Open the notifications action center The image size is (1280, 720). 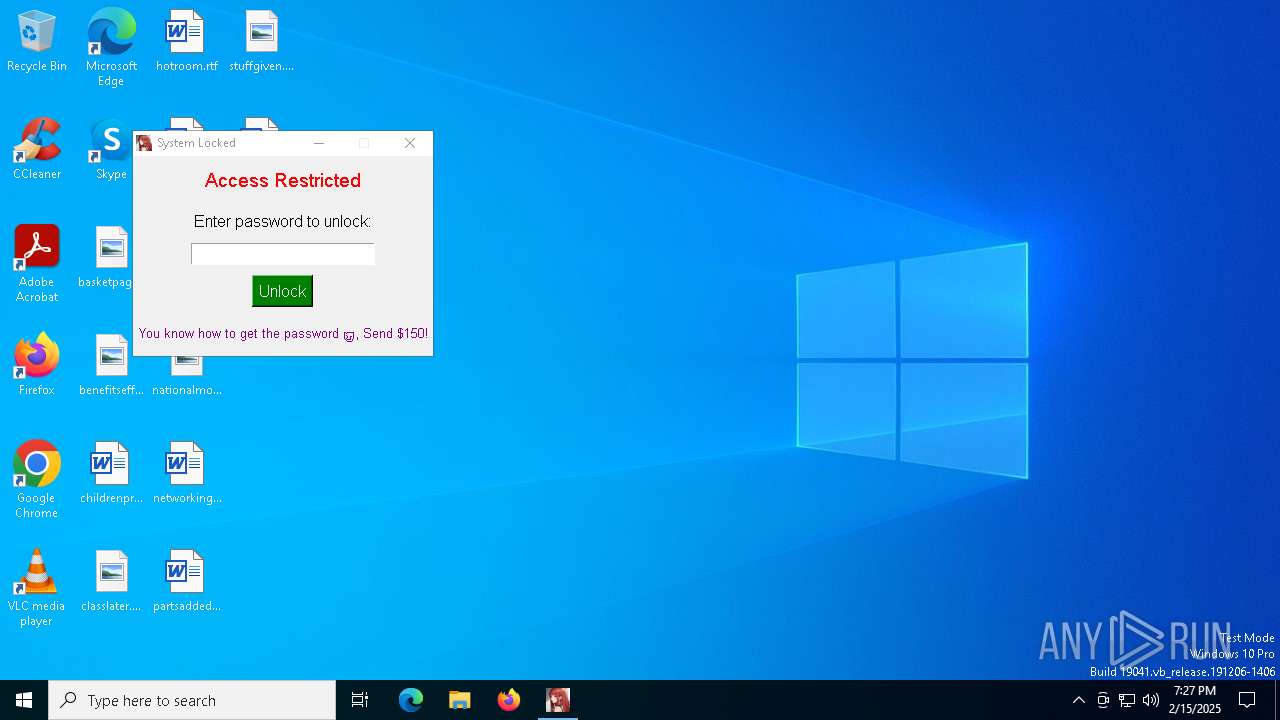coord(1247,700)
